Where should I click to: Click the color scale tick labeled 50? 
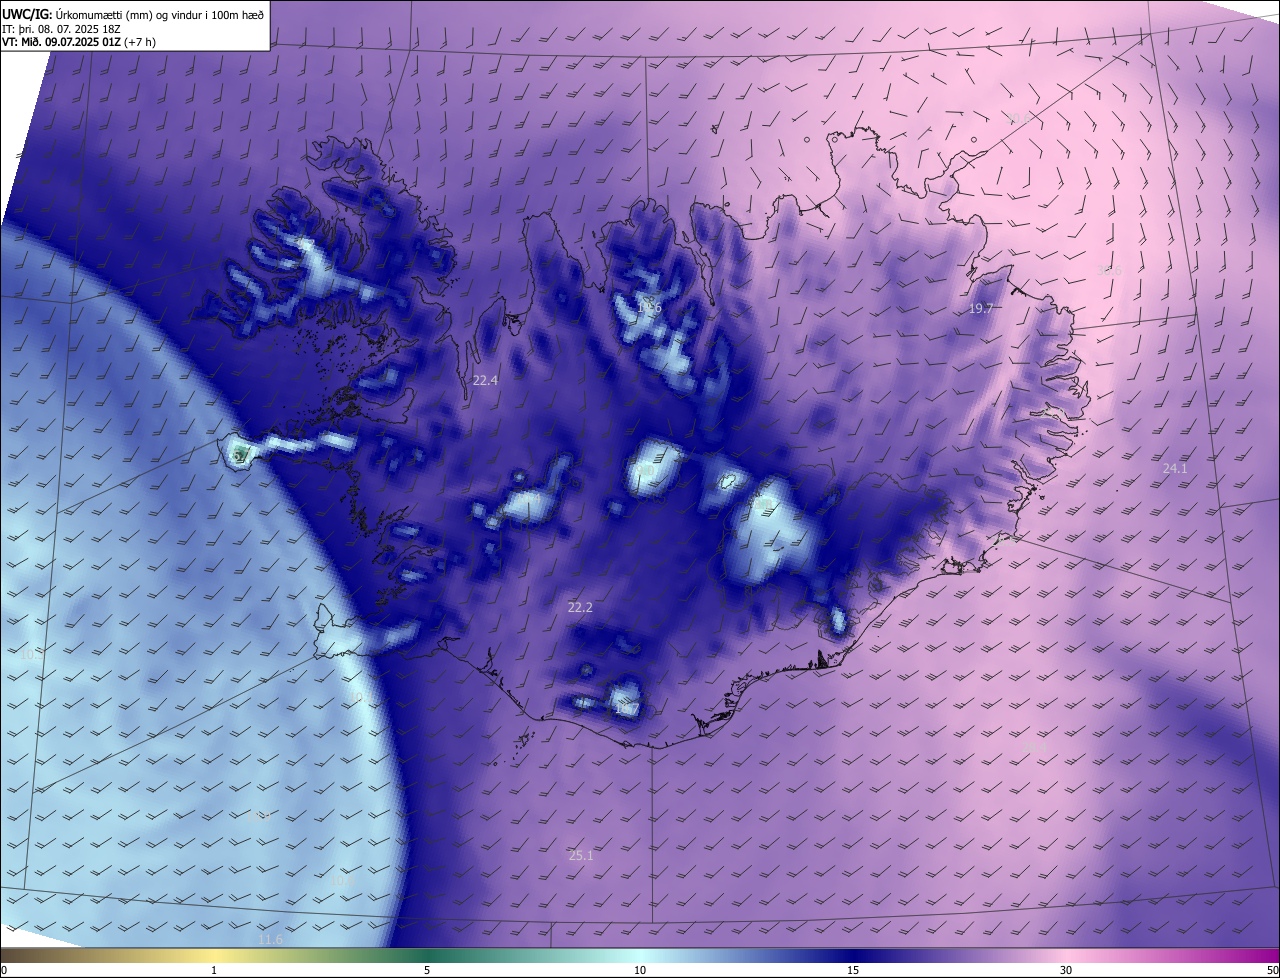tap(1273, 970)
